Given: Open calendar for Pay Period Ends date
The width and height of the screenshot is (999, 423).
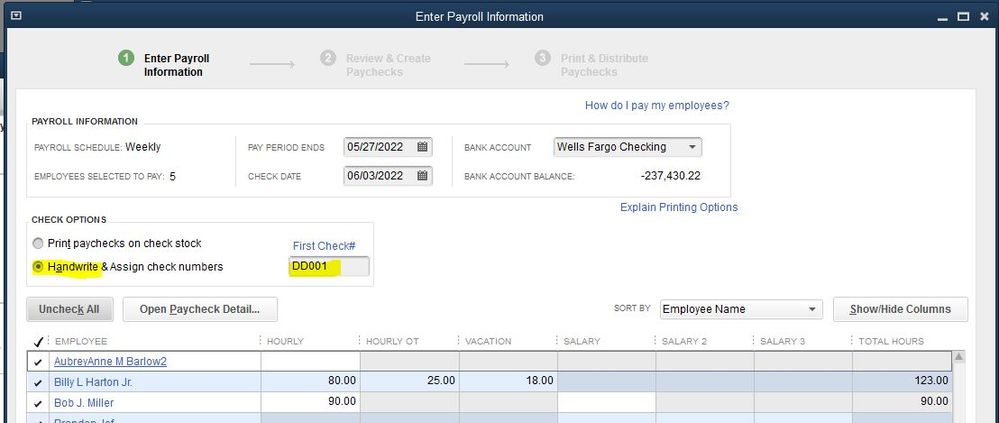Looking at the screenshot, I should (422, 147).
